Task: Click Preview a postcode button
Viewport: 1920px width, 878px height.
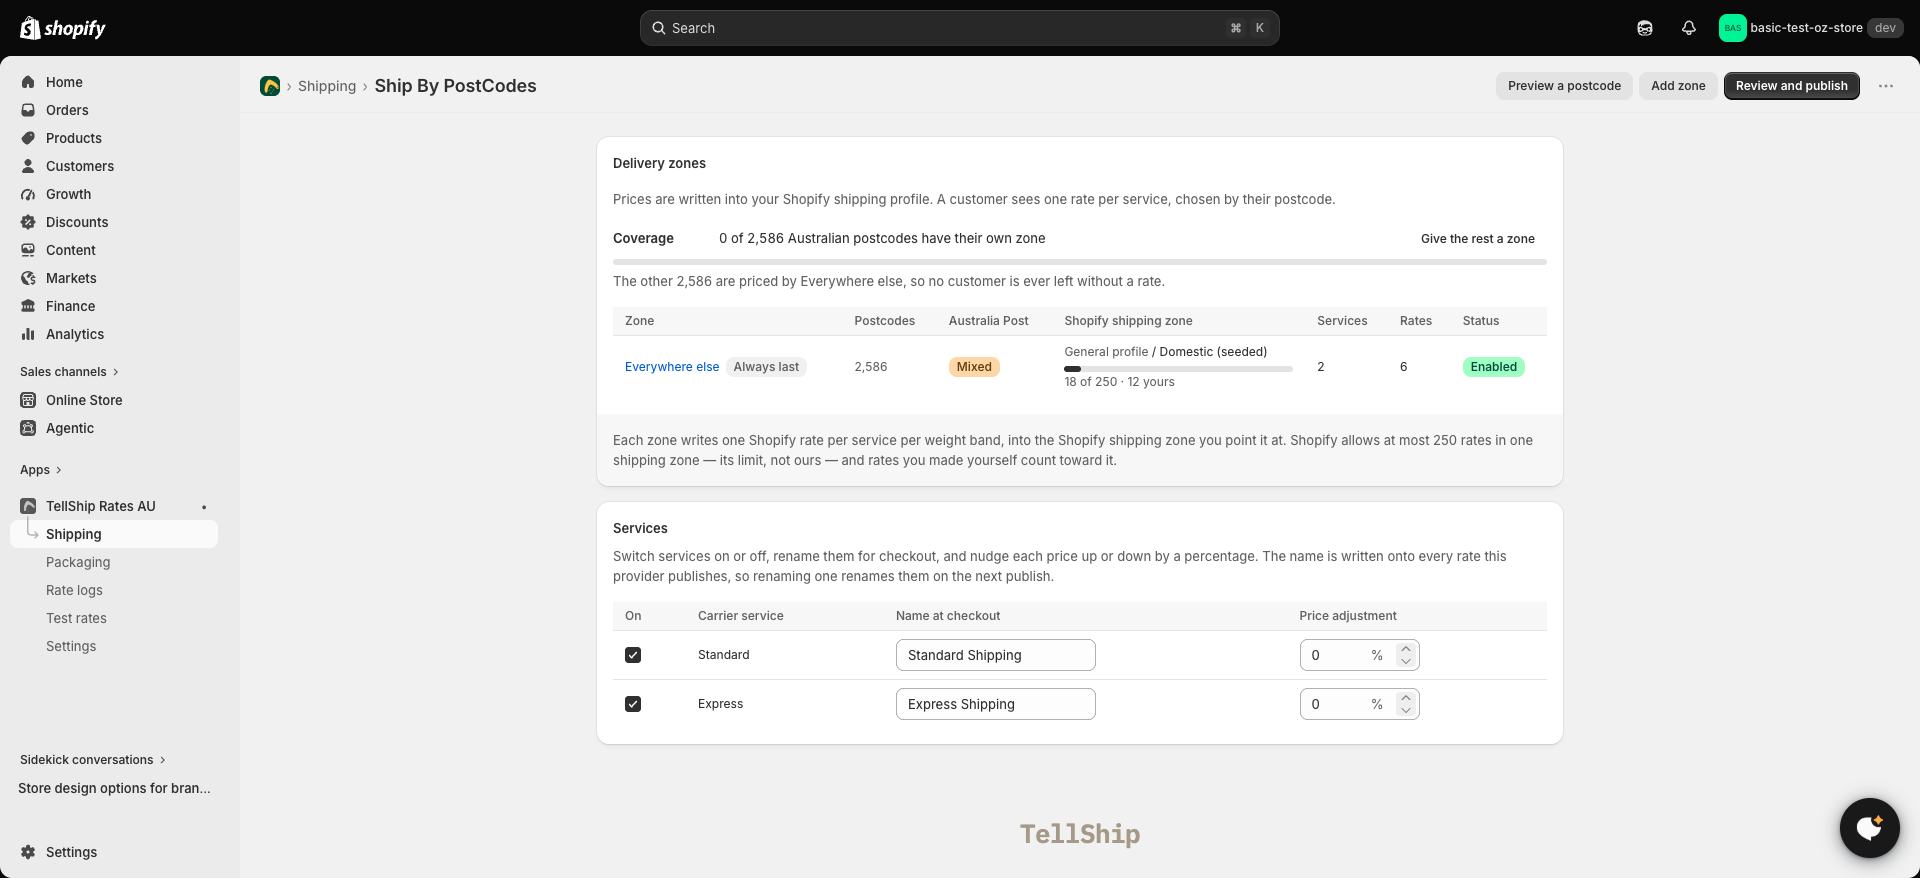Action: [1564, 86]
